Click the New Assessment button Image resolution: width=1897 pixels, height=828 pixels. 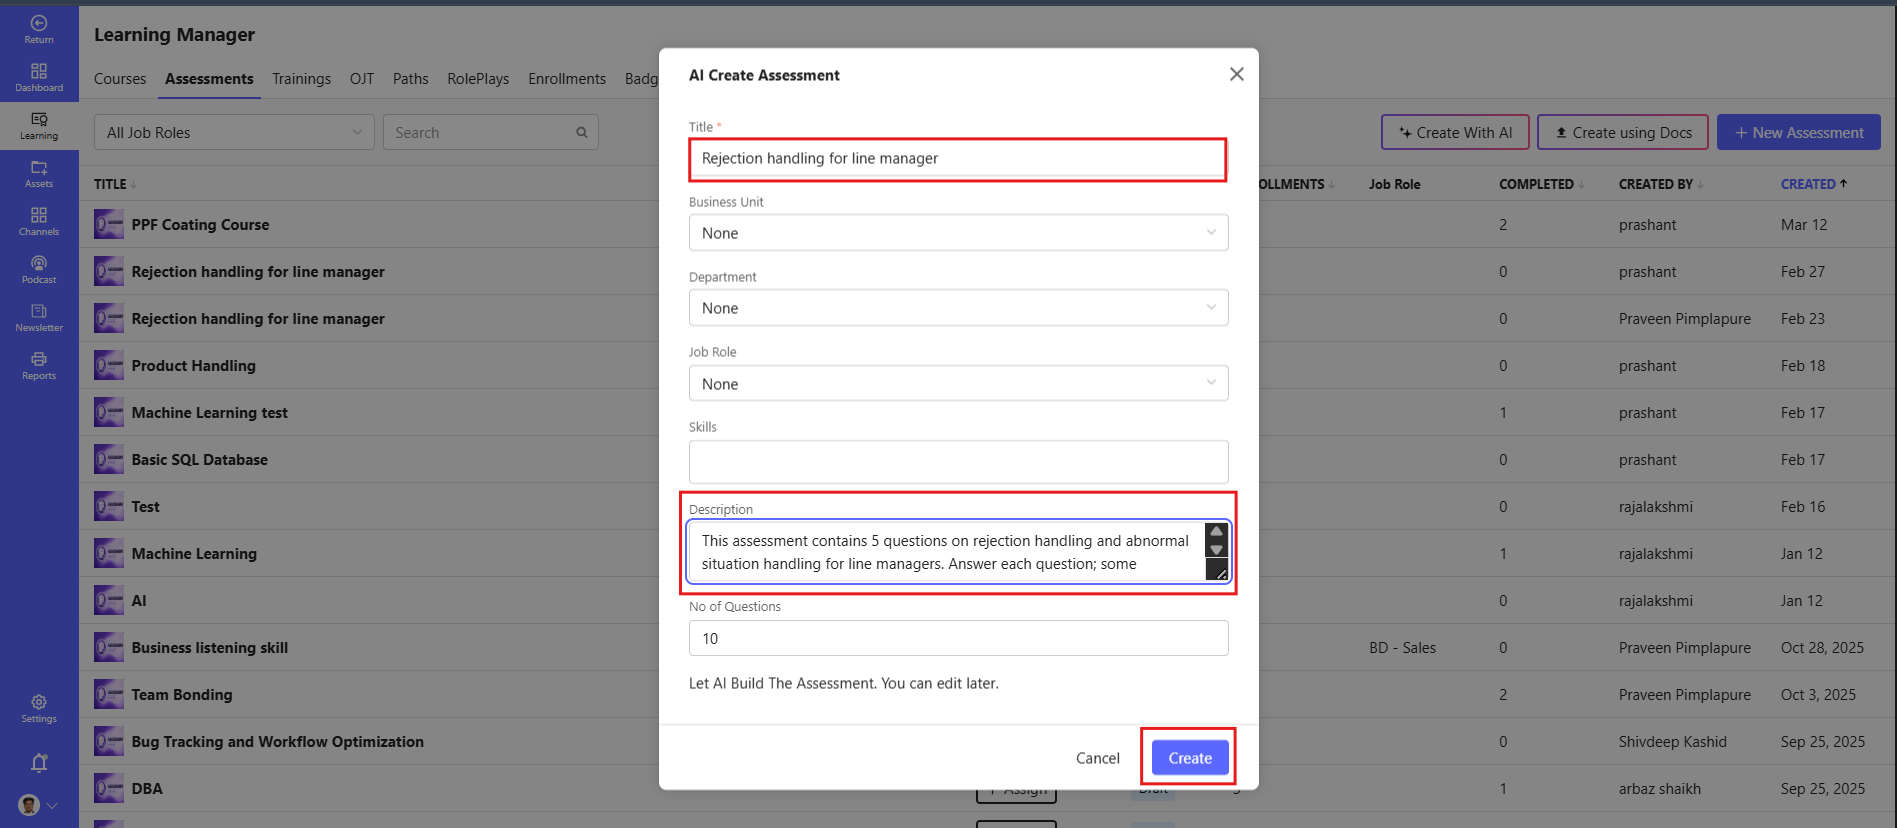(x=1799, y=132)
